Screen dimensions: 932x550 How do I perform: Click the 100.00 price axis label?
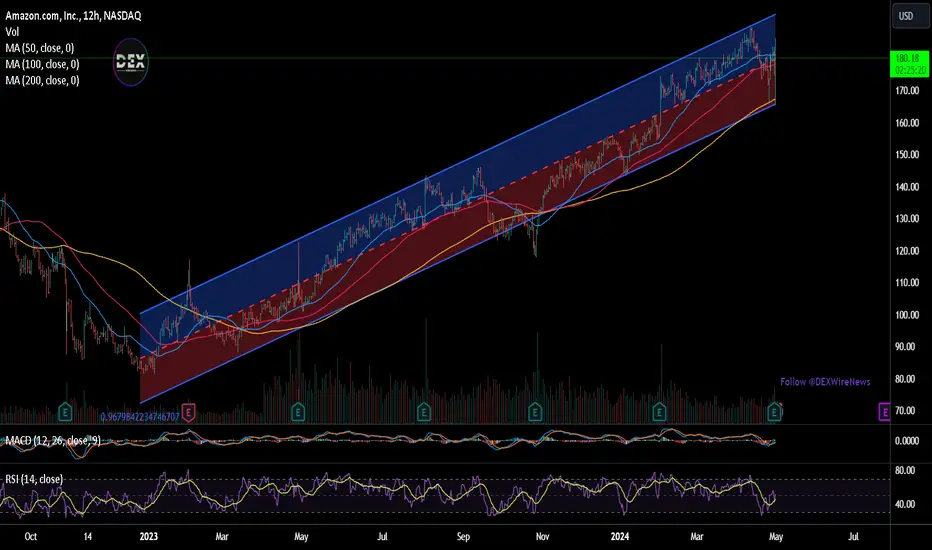907,315
